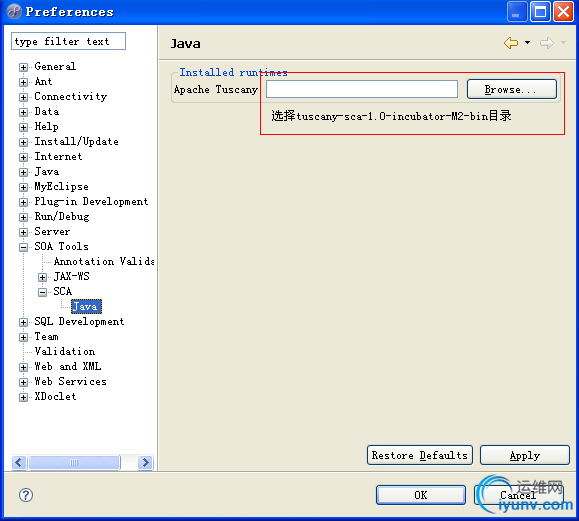
Task: Expand the Plug-in Development node
Action: click(x=23, y=202)
